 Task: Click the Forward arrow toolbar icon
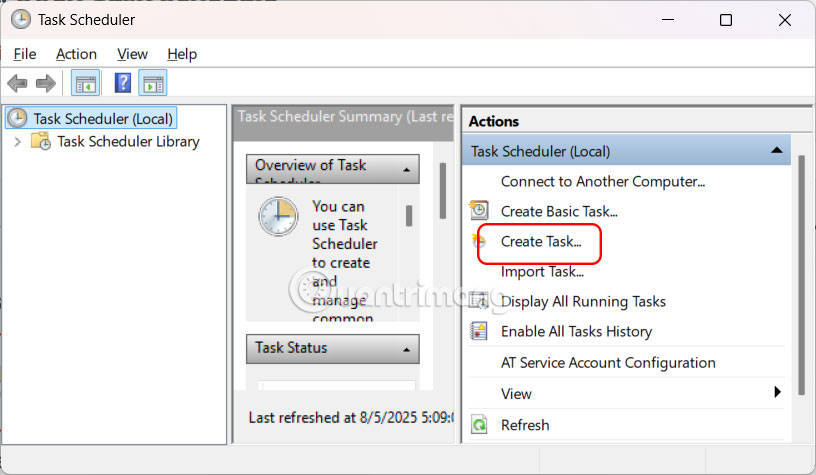coord(46,83)
